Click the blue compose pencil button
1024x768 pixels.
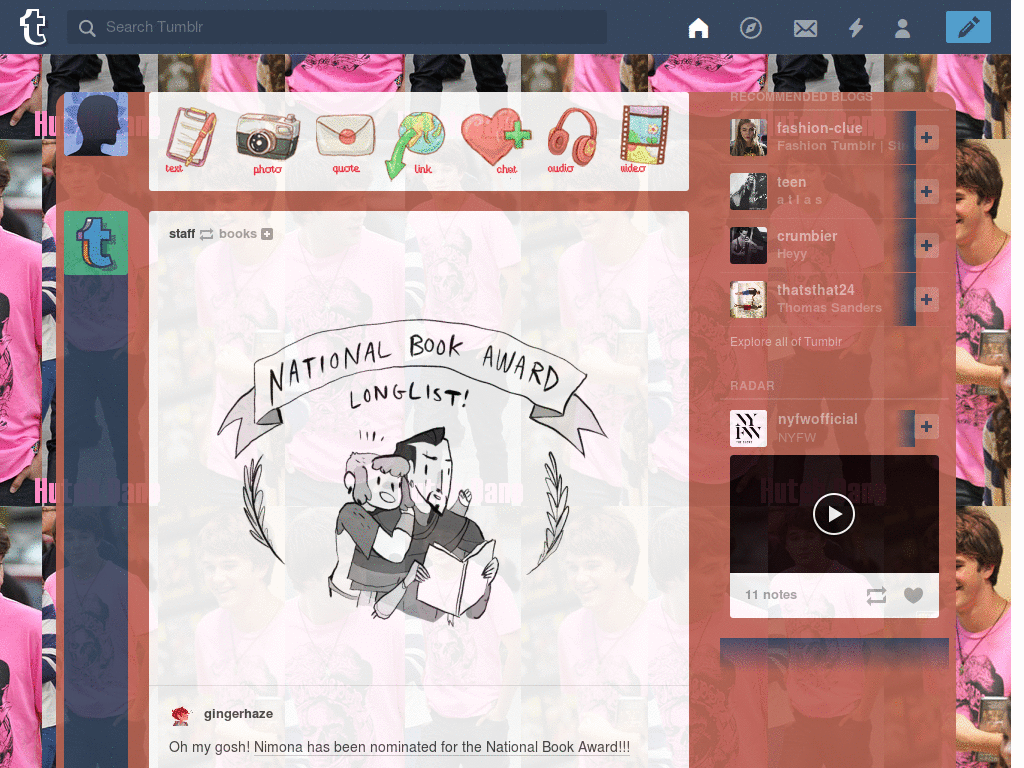pyautogui.click(x=968, y=27)
